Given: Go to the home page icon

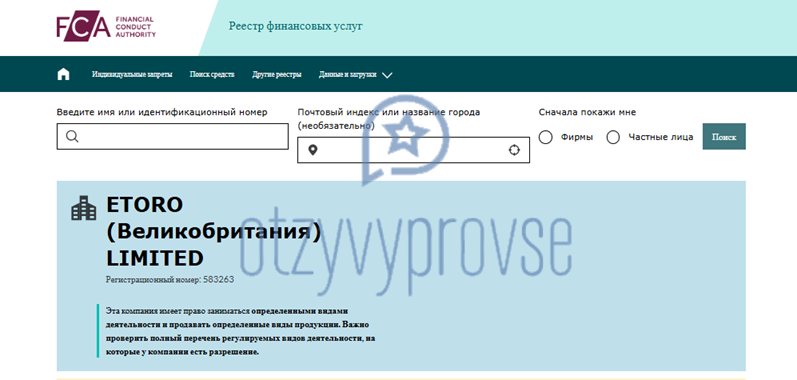Looking at the screenshot, I should pos(63,74).
